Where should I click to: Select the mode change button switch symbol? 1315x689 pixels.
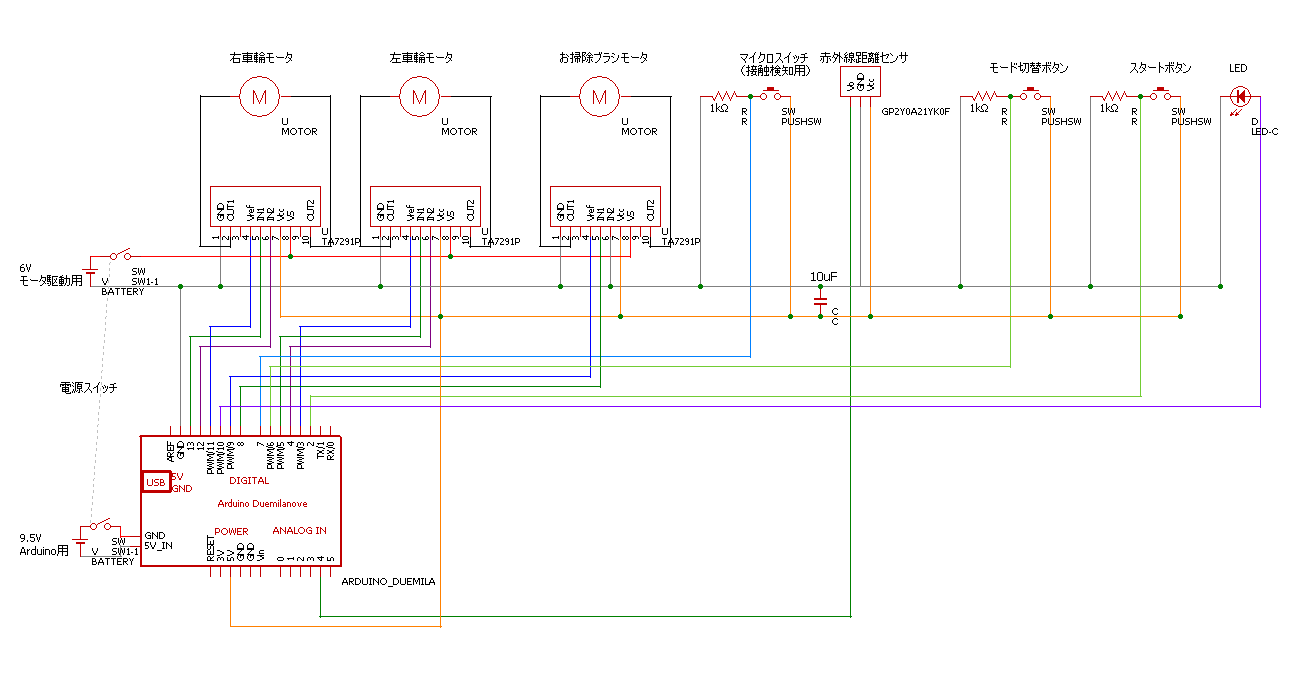tap(1031, 96)
